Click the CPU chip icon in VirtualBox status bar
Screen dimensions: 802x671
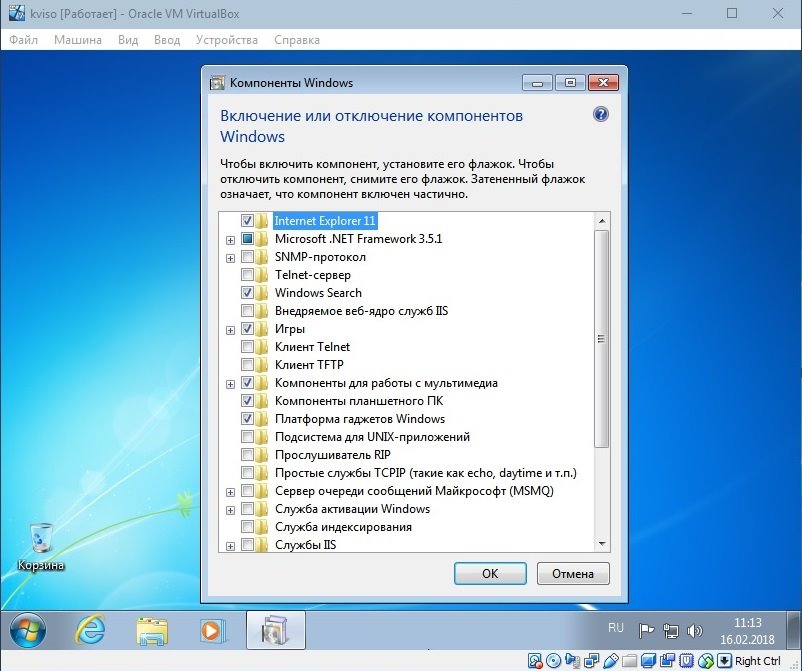[686, 661]
